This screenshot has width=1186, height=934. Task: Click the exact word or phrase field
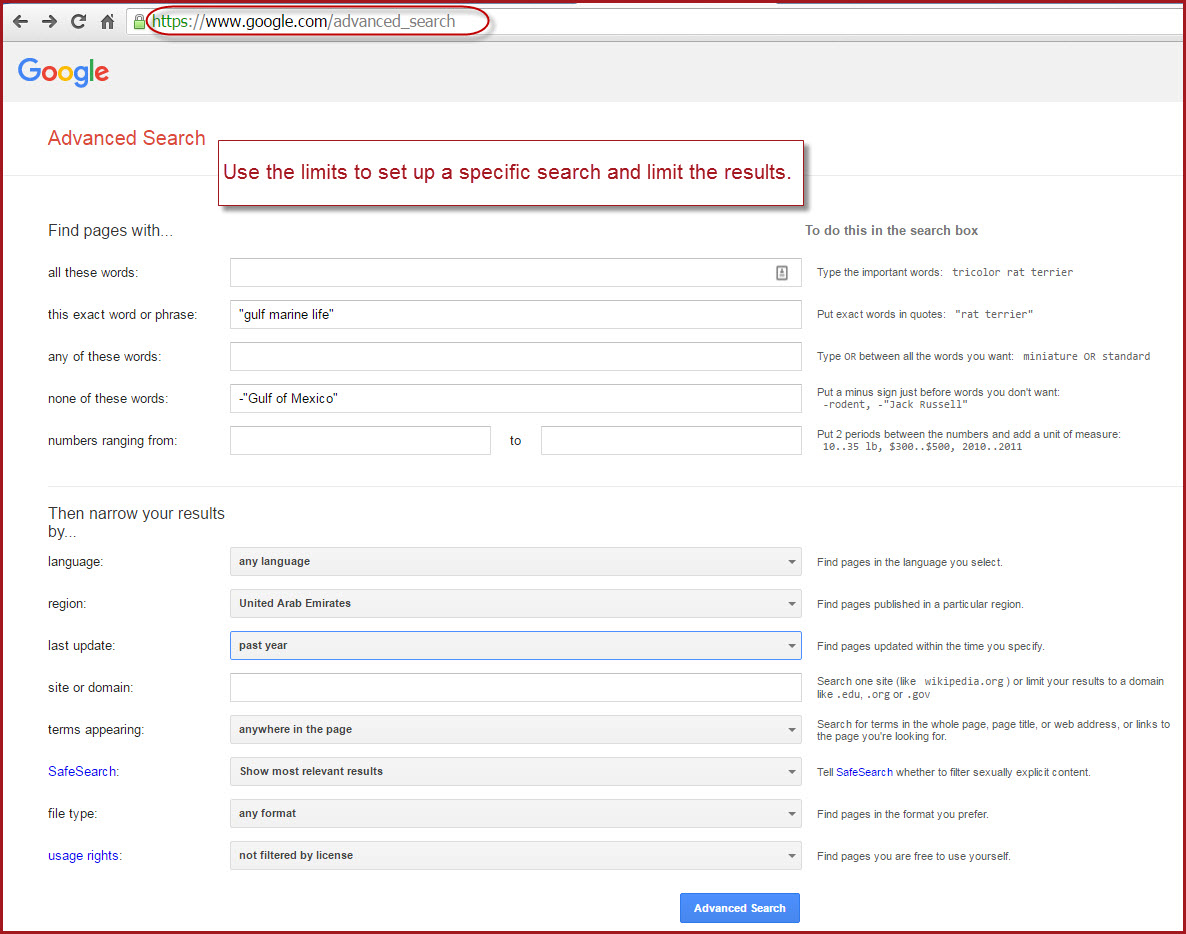515,315
